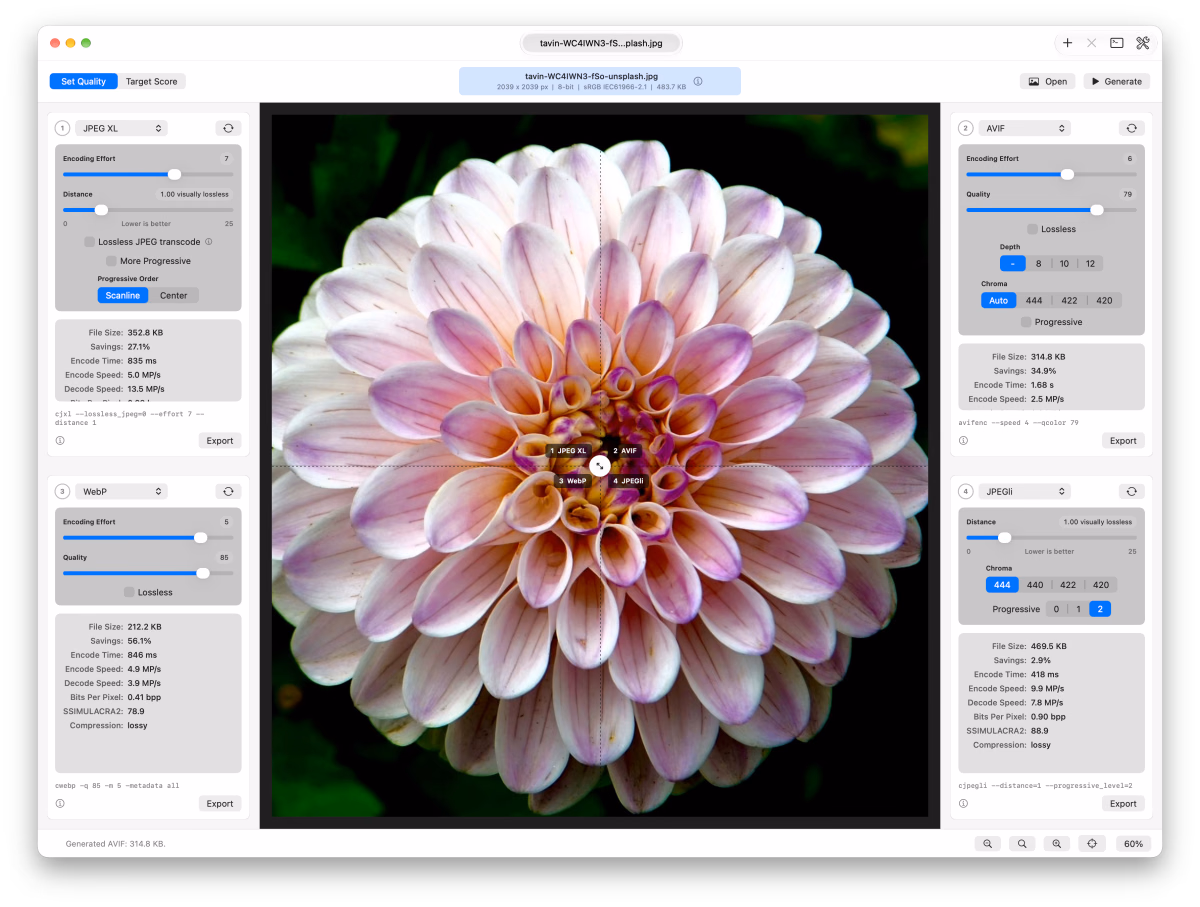Viewport: 1200px width, 907px height.
Task: Open the wrench and screwdriver tools icon
Action: click(x=1143, y=43)
